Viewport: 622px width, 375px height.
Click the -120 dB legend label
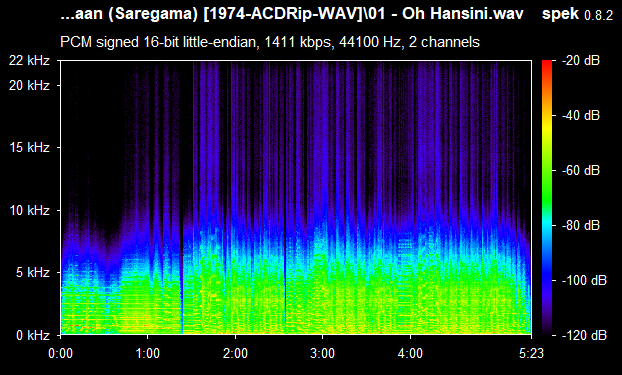click(x=584, y=335)
